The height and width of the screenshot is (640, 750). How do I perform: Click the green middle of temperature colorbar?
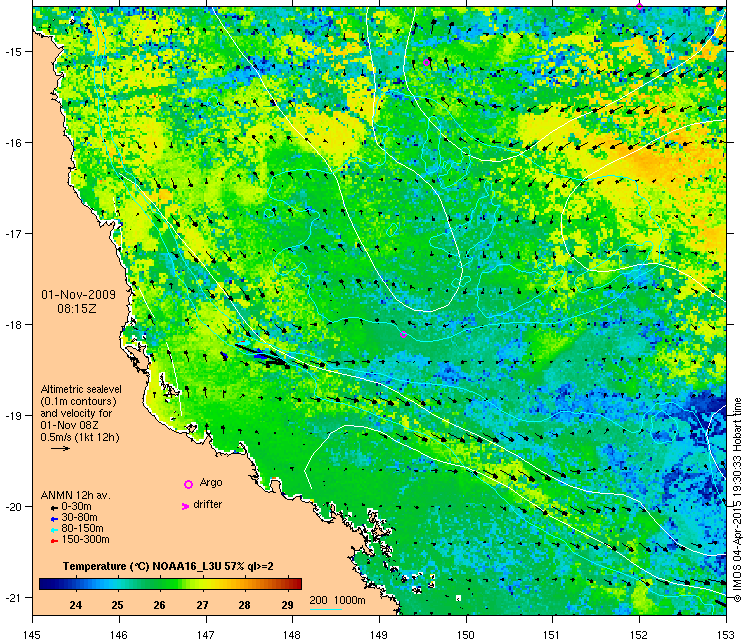click(x=170, y=584)
